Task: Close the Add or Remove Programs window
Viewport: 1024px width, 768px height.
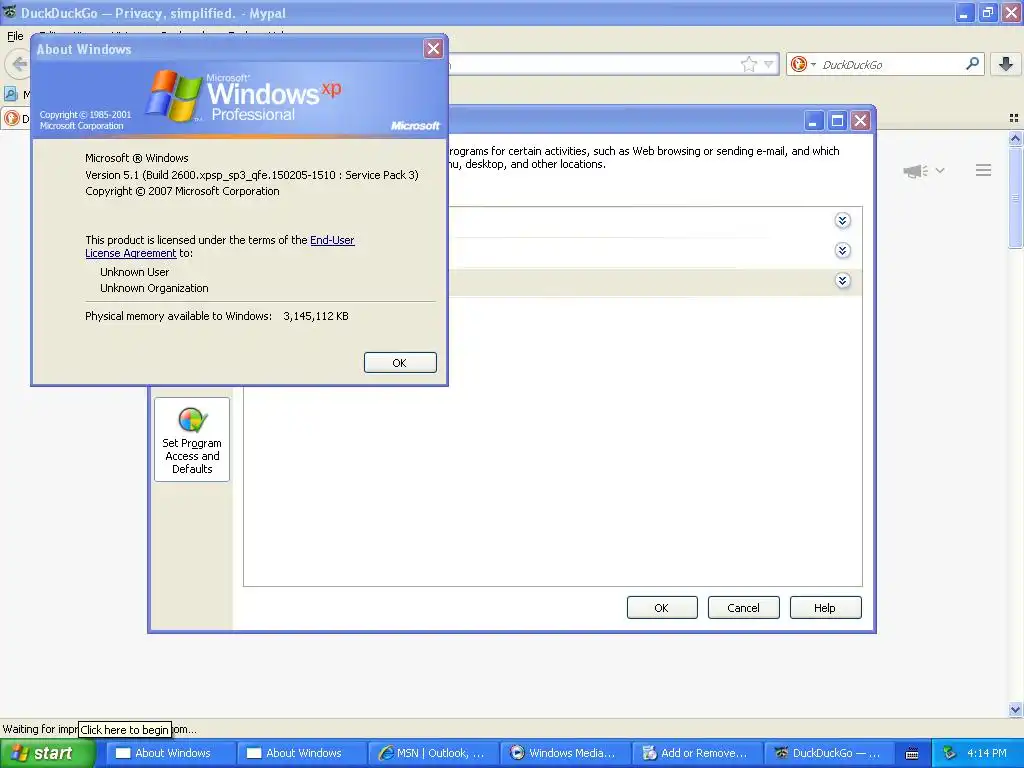Action: pyautogui.click(x=861, y=121)
